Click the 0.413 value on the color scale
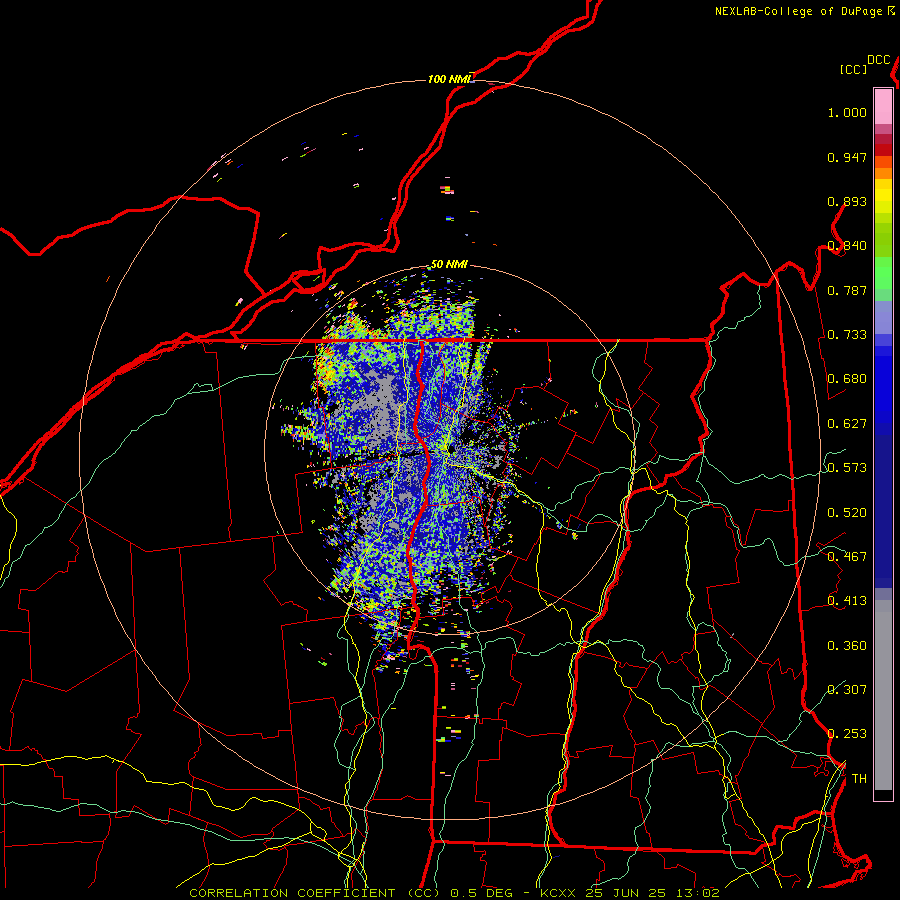Viewport: 900px width, 900px height. click(x=847, y=601)
